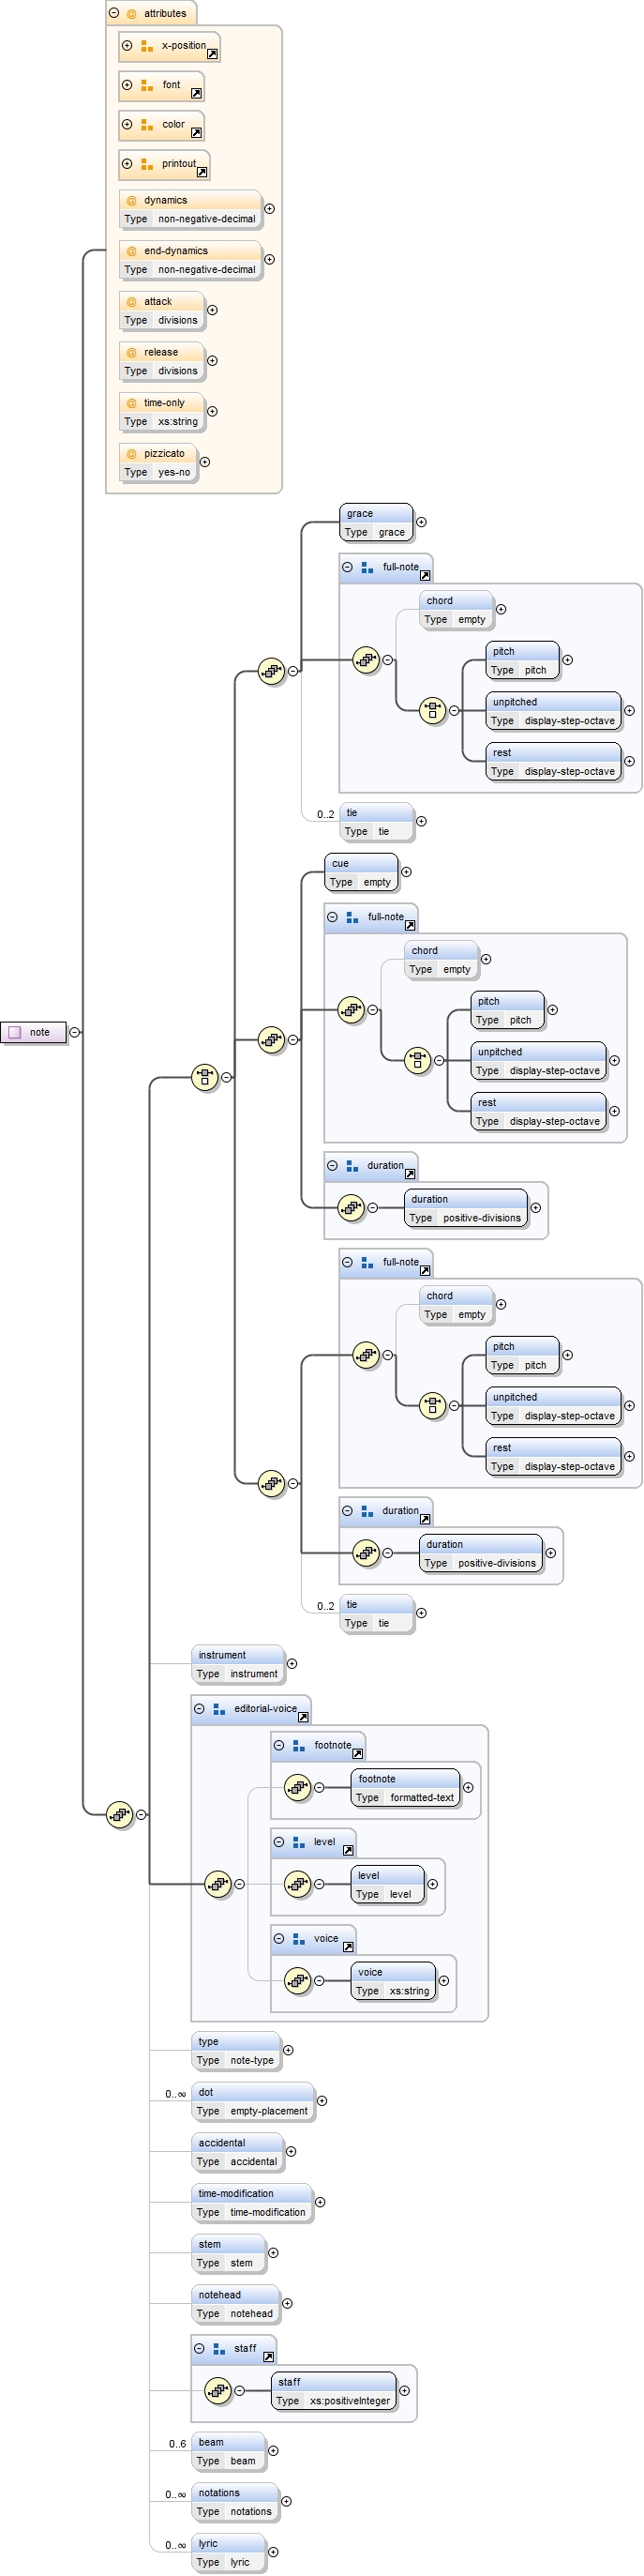
Task: Select the attack attribute
Action: 161,310
